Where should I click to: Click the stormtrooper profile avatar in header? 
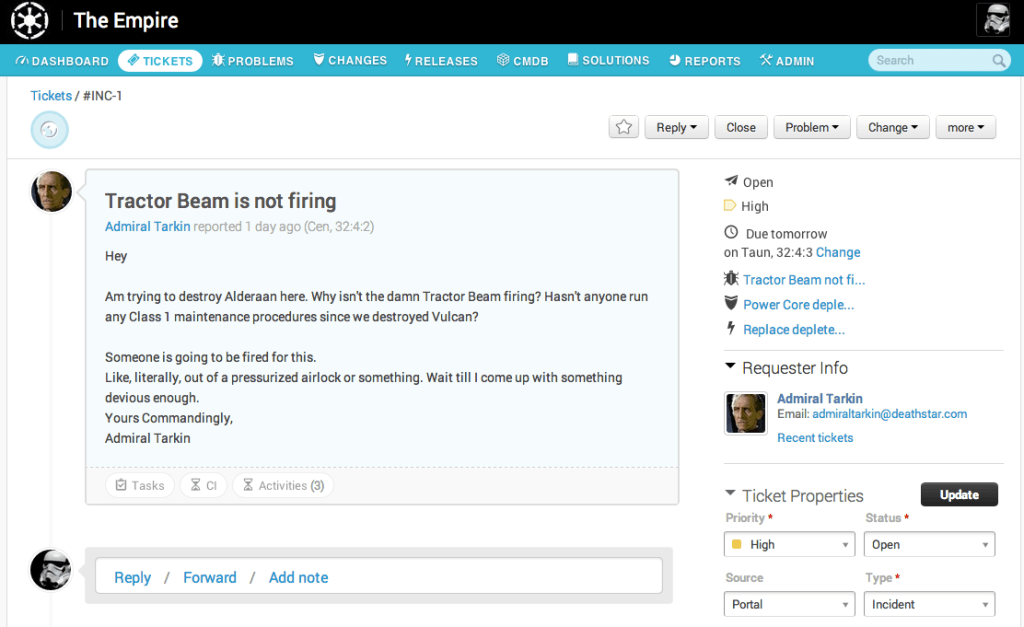pyautogui.click(x=995, y=21)
